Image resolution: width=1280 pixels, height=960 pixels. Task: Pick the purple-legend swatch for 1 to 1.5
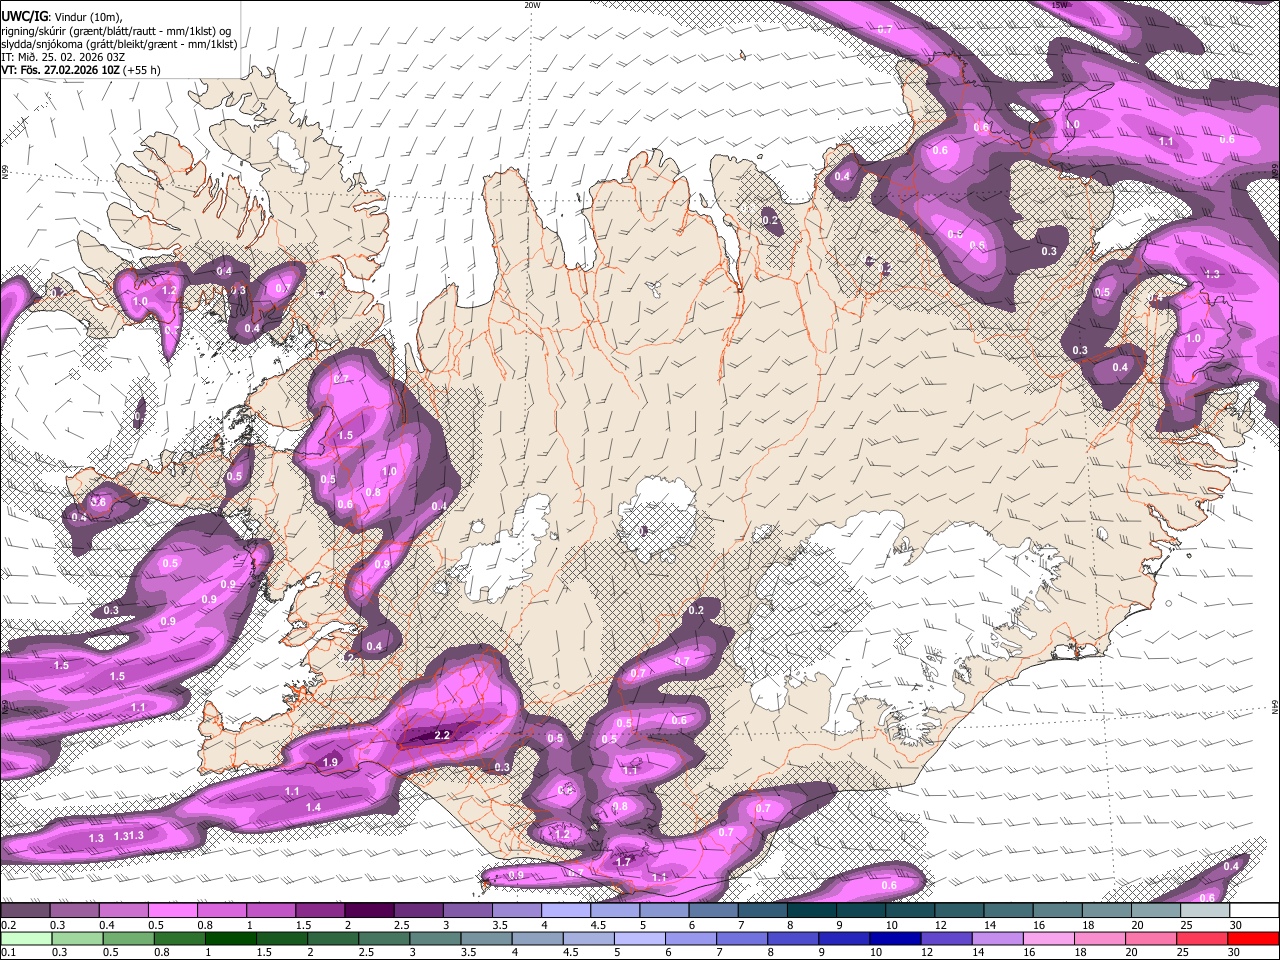pyautogui.click(x=270, y=911)
